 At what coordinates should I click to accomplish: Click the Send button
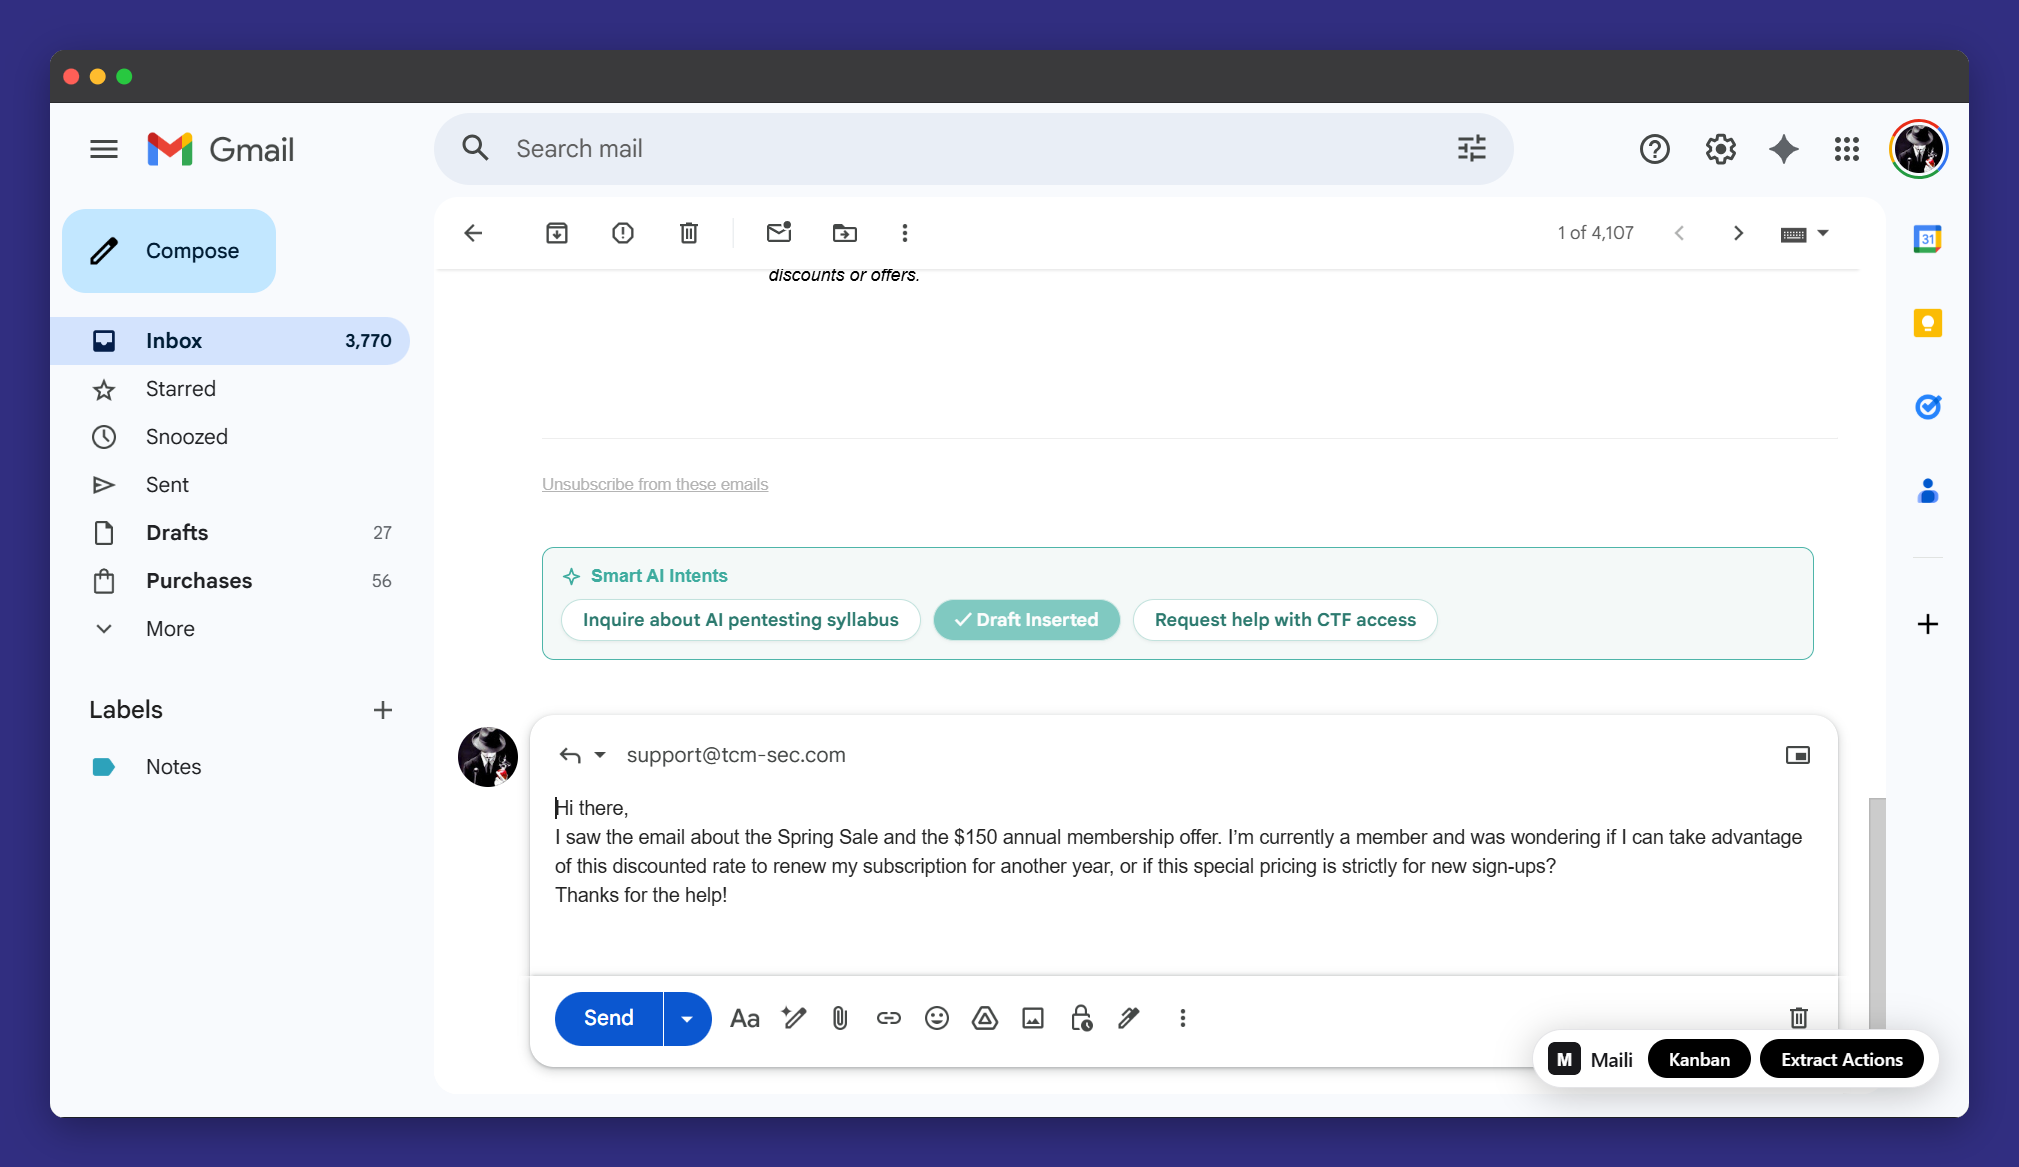[x=609, y=1018]
